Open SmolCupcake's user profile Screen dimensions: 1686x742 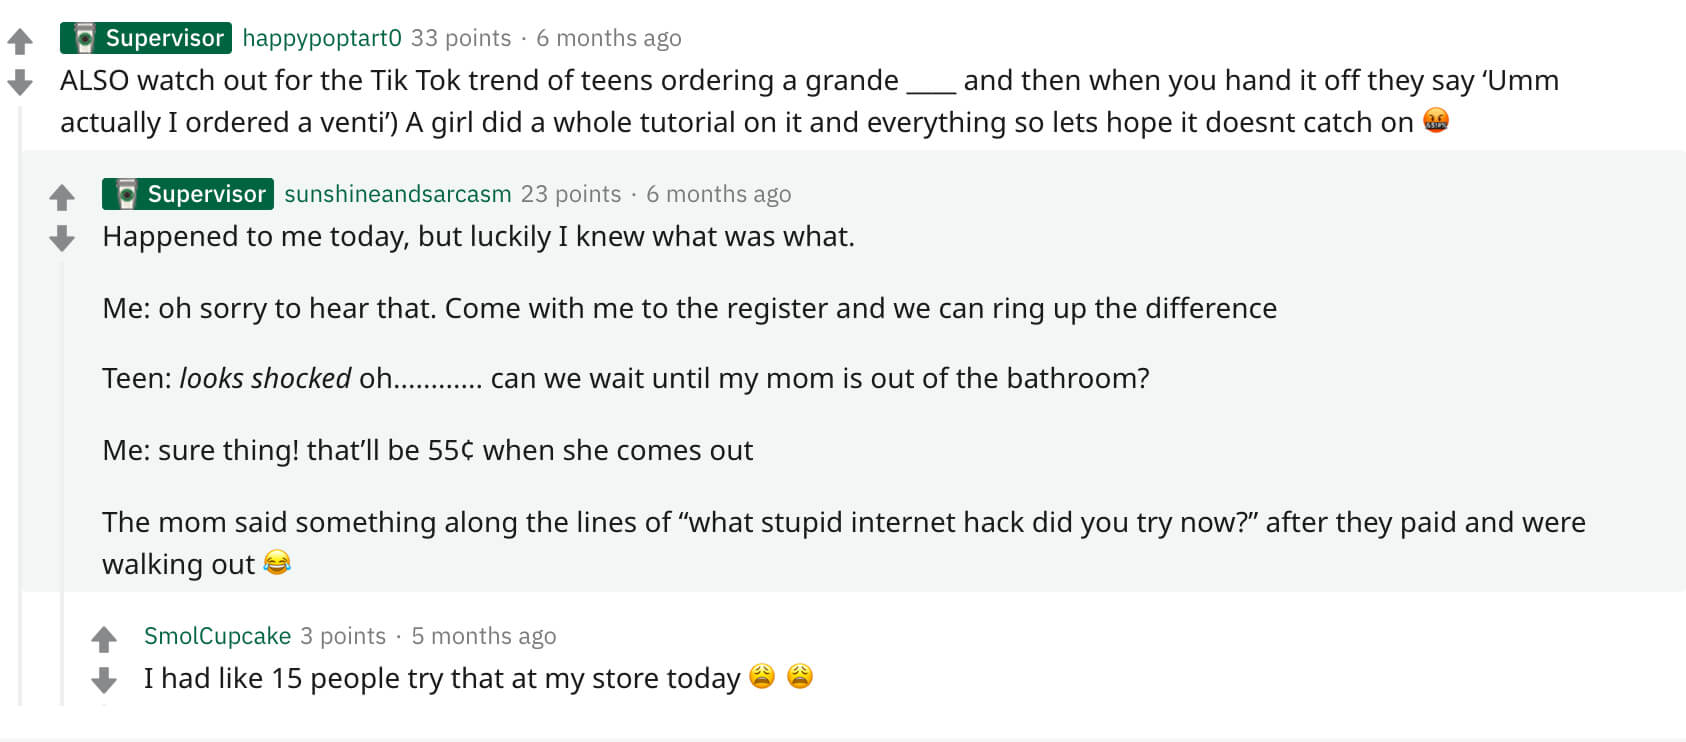click(x=217, y=636)
